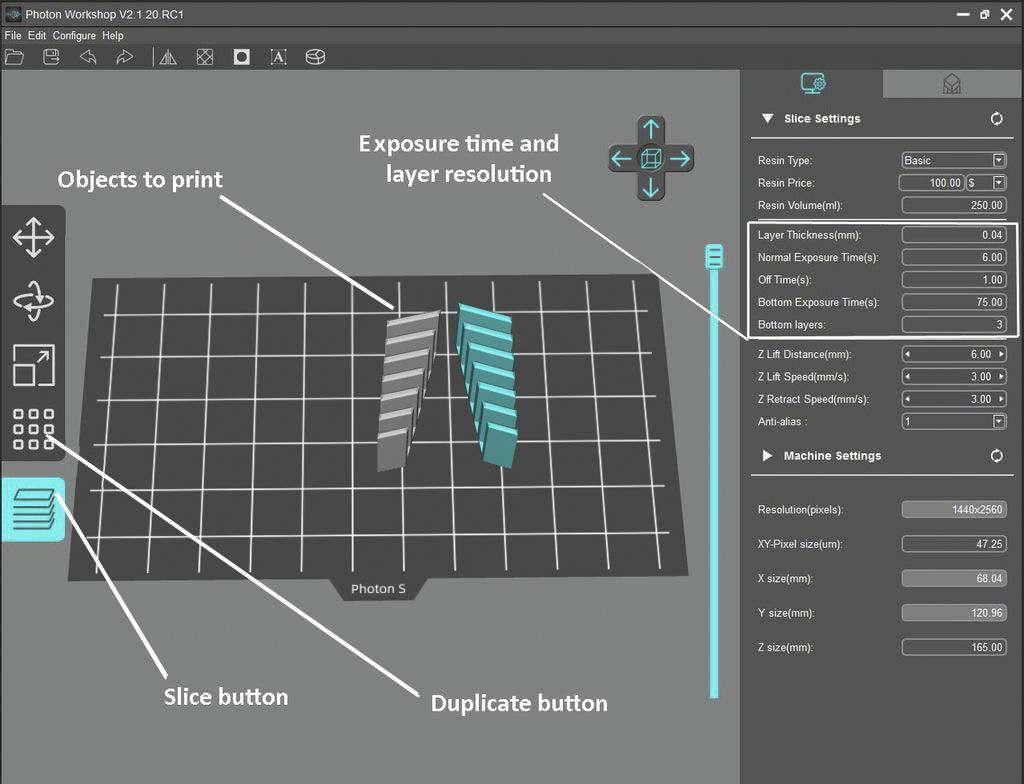Click the Y size field
This screenshot has width=1024, height=784.
coord(954,613)
